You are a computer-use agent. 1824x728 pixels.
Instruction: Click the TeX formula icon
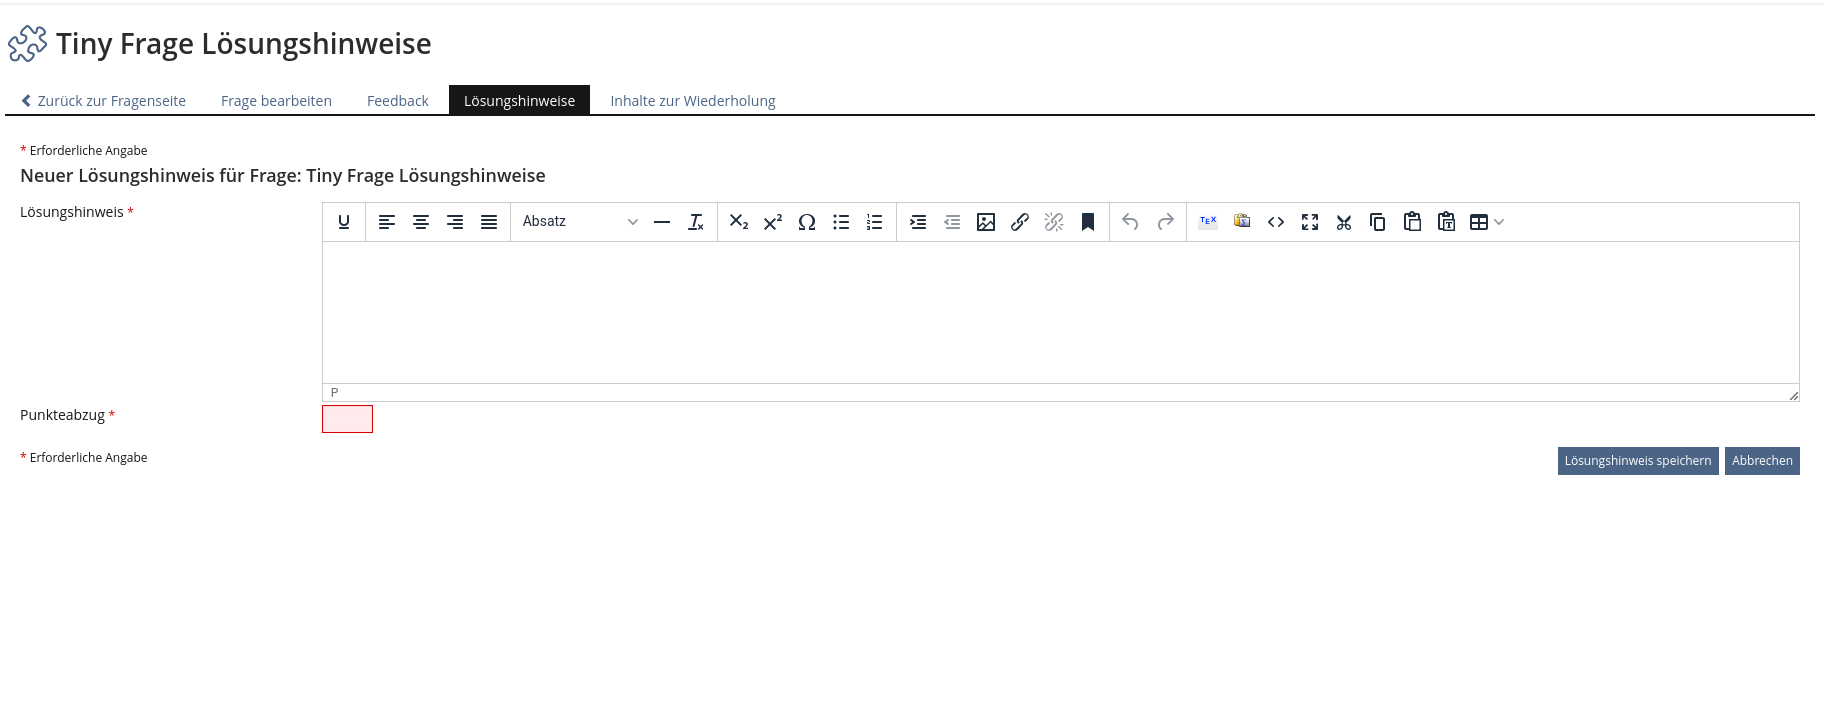coord(1208,222)
